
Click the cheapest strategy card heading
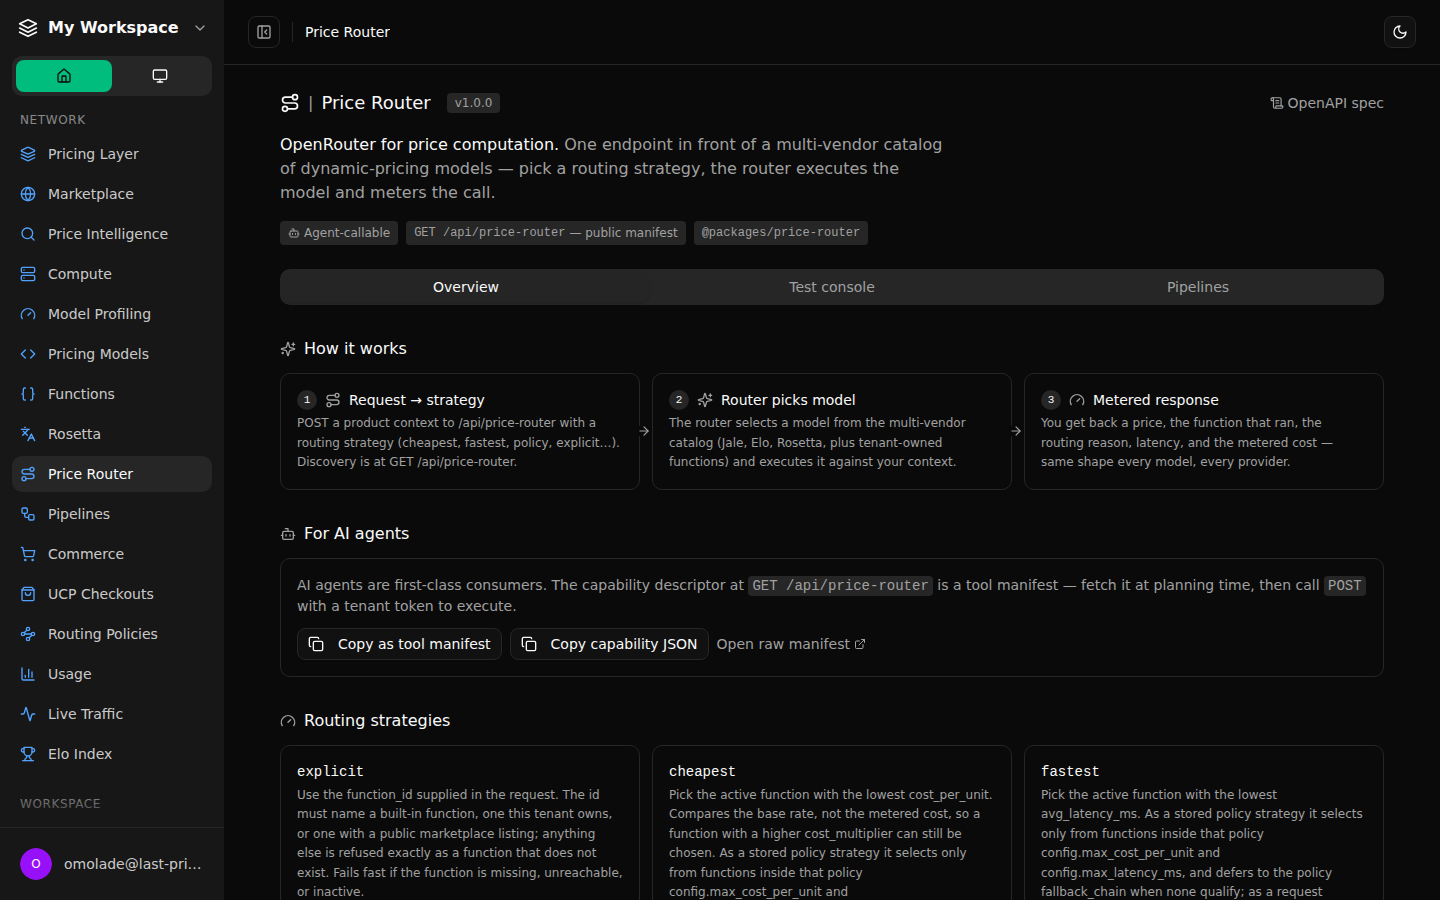(702, 771)
